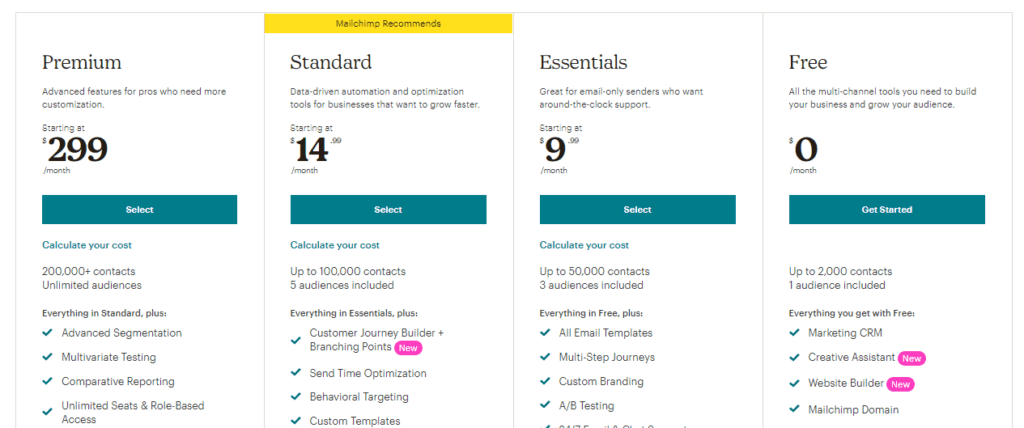Click Custom Templates feature text

355,421
